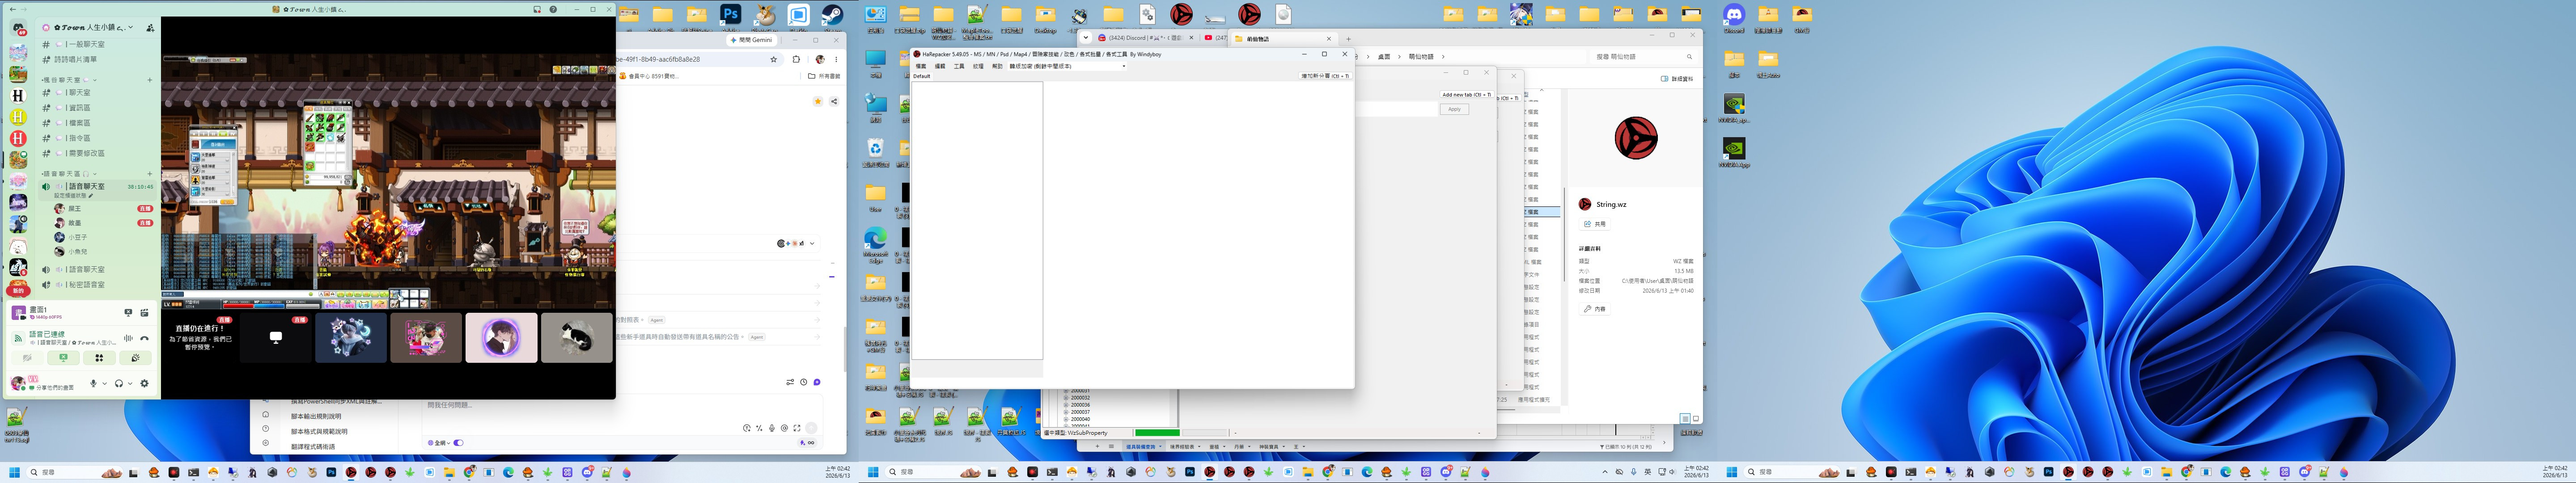Toggle Discord noise suppression icon
Viewport: 2576px width, 483px height.
pyautogui.click(x=128, y=338)
